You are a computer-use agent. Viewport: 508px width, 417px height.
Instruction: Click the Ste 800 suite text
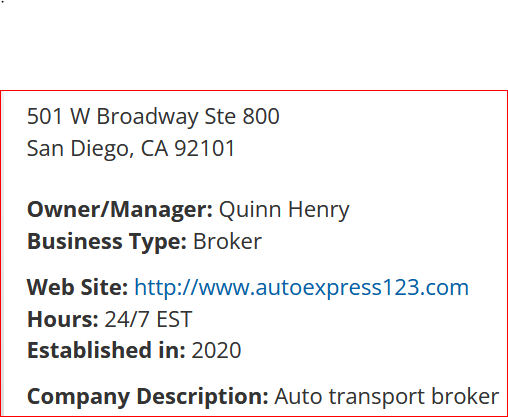coord(242,116)
